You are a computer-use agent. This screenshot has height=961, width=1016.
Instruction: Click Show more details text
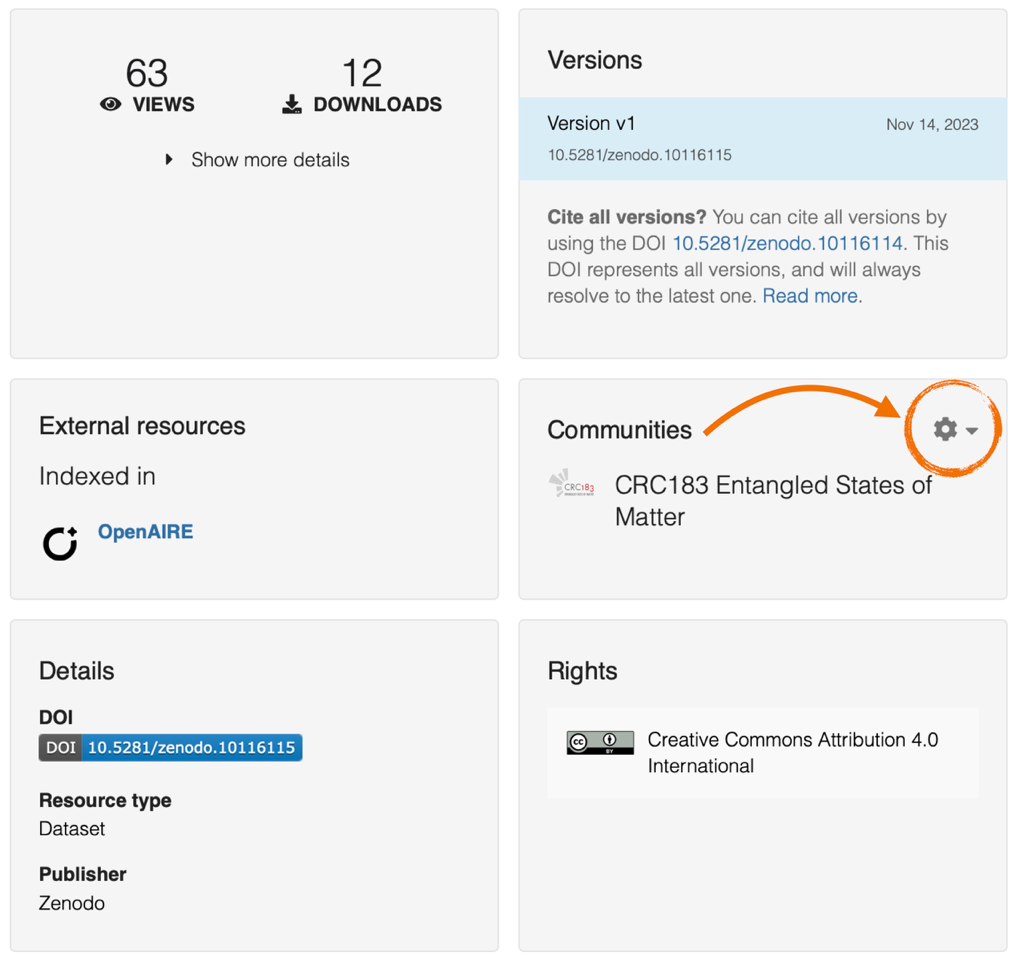[270, 160]
